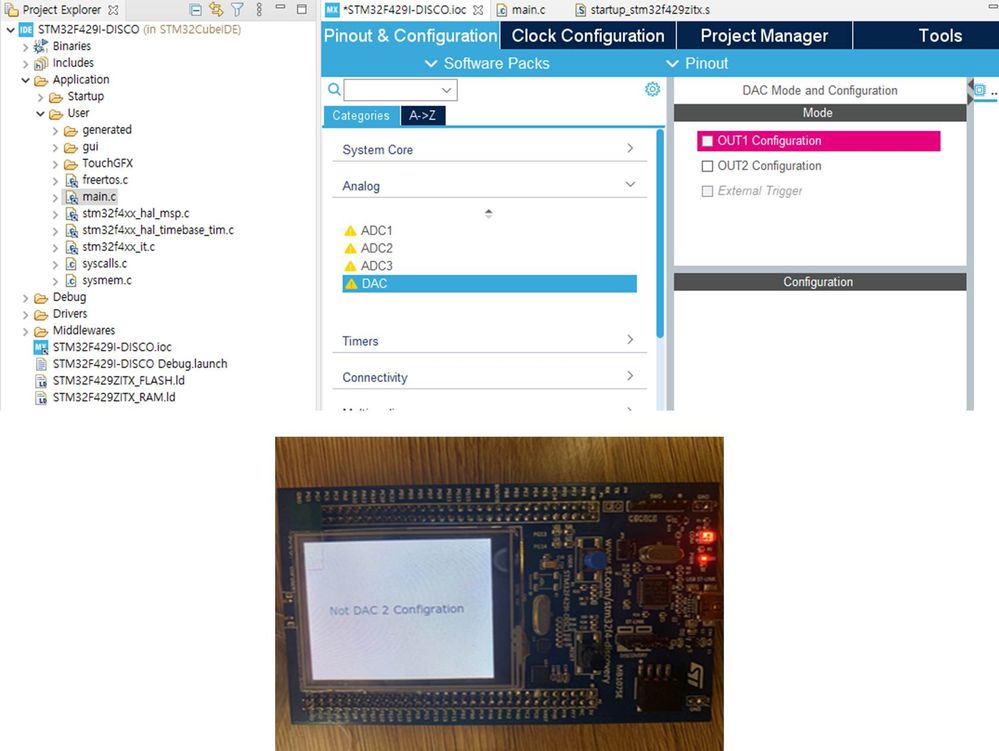
Task: Click the chip view icon right of DAC panel
Action: (x=980, y=90)
